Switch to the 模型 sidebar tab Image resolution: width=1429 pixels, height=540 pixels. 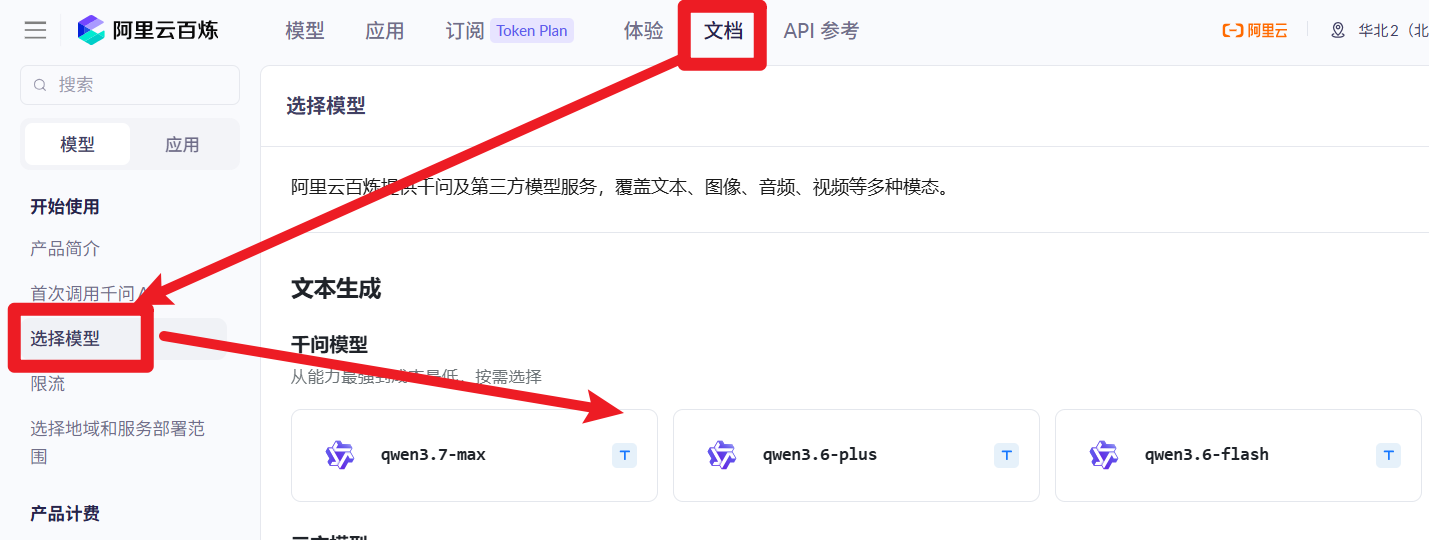coord(77,144)
